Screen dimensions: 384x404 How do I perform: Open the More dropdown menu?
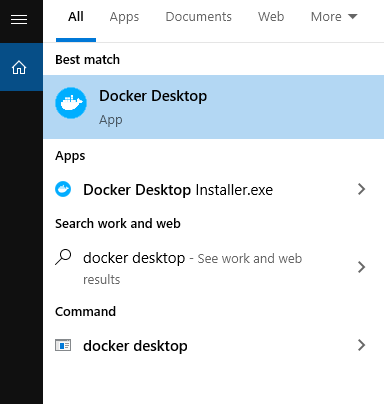point(334,17)
